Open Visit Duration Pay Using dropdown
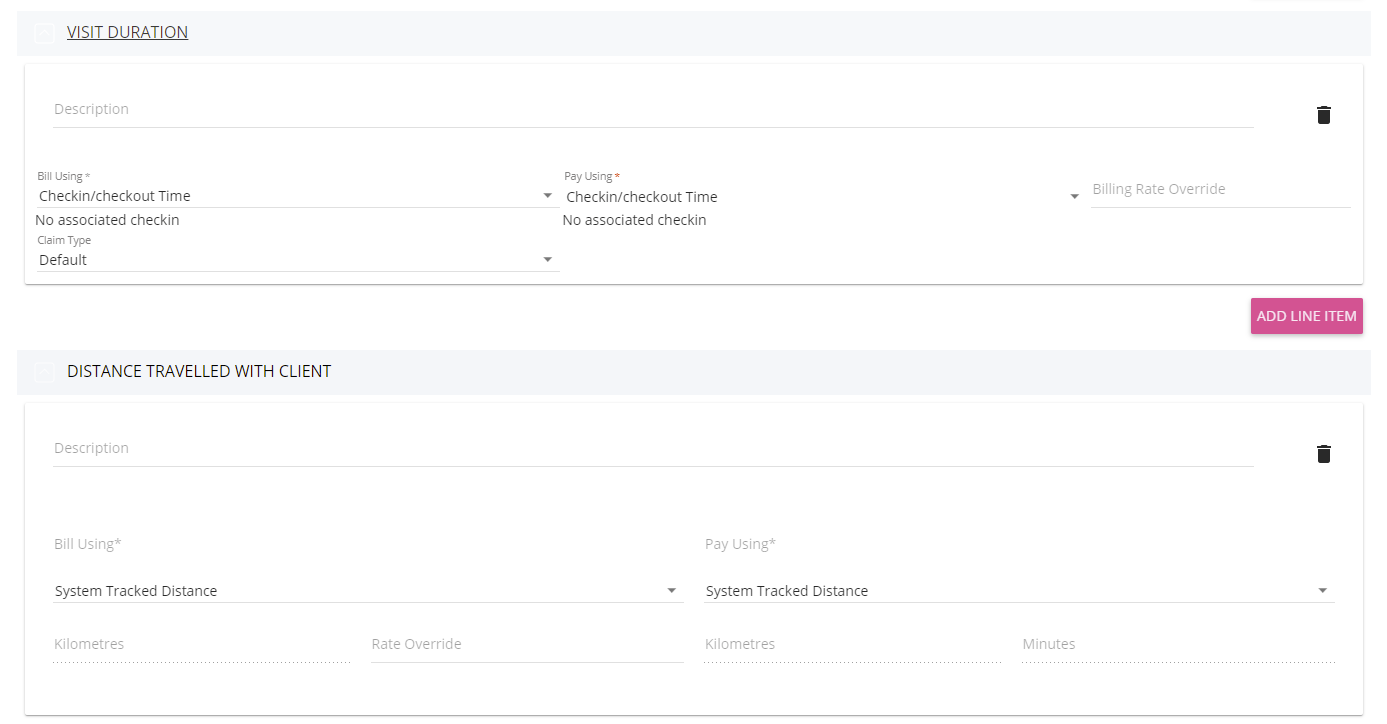1387x724 pixels. [823, 197]
